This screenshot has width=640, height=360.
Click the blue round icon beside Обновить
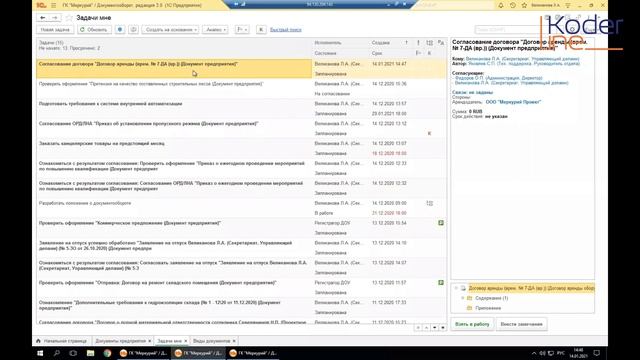pyautogui.click(x=120, y=29)
